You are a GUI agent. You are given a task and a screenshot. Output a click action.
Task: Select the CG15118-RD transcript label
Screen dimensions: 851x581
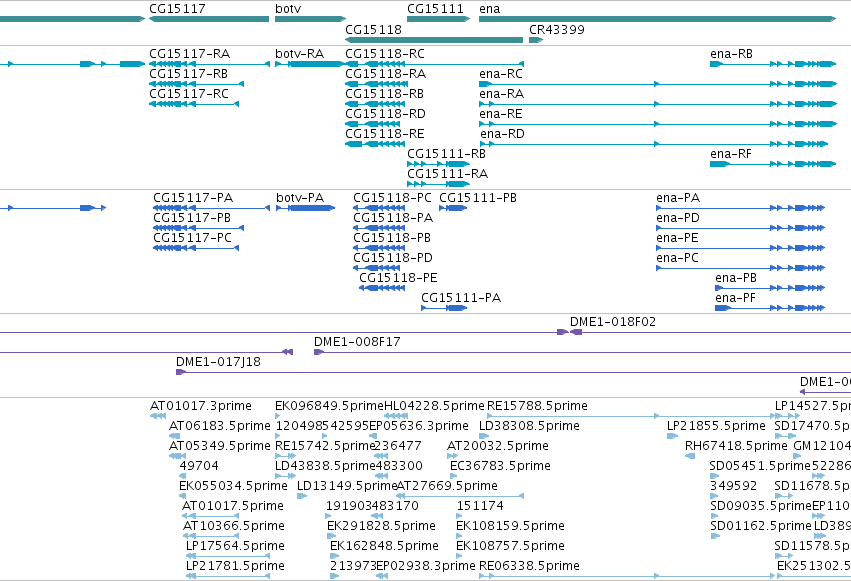(385, 114)
